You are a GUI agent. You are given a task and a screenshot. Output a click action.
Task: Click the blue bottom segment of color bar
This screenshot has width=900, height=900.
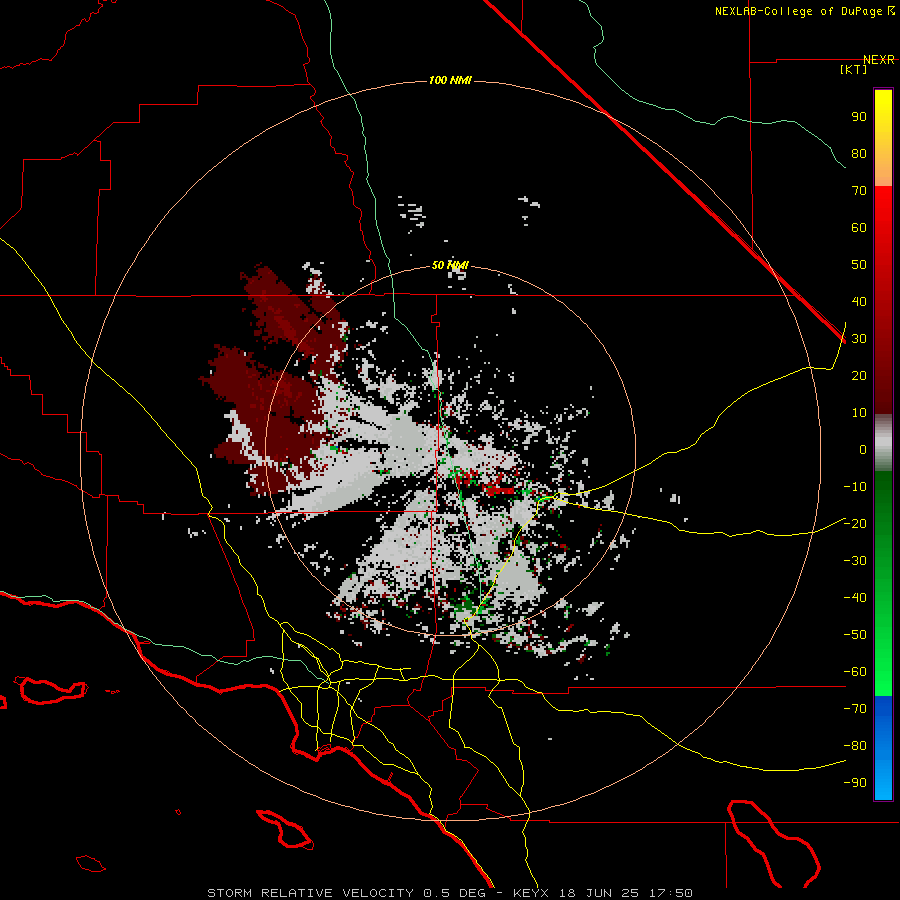tap(883, 748)
